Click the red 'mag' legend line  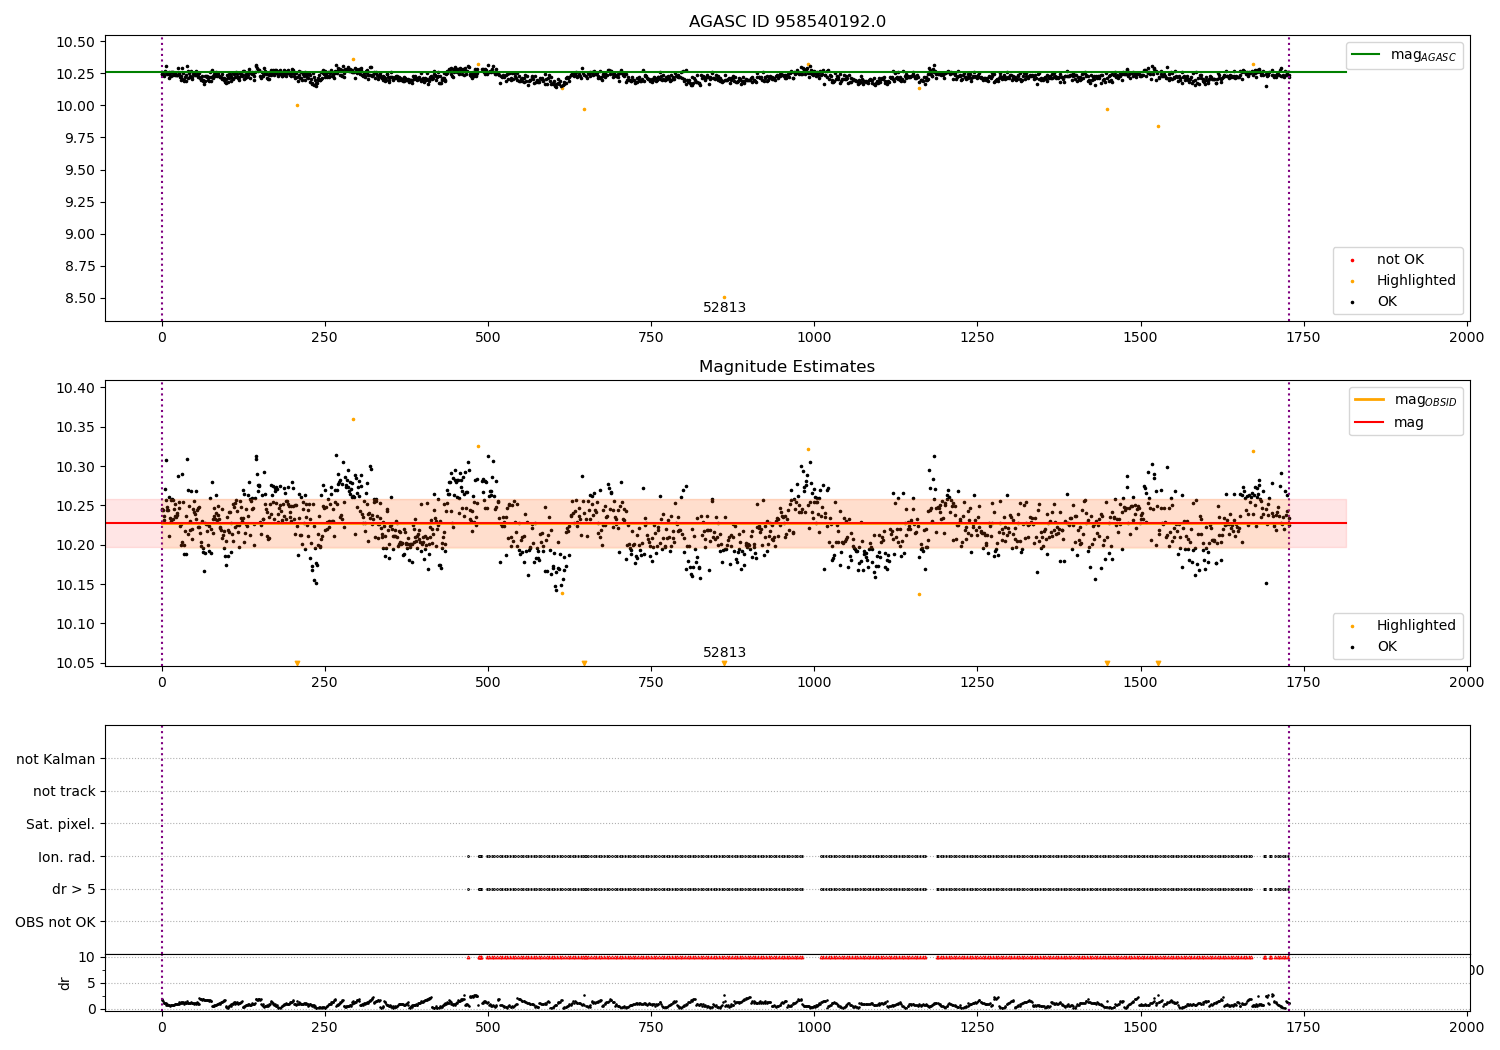pyautogui.click(x=1369, y=423)
